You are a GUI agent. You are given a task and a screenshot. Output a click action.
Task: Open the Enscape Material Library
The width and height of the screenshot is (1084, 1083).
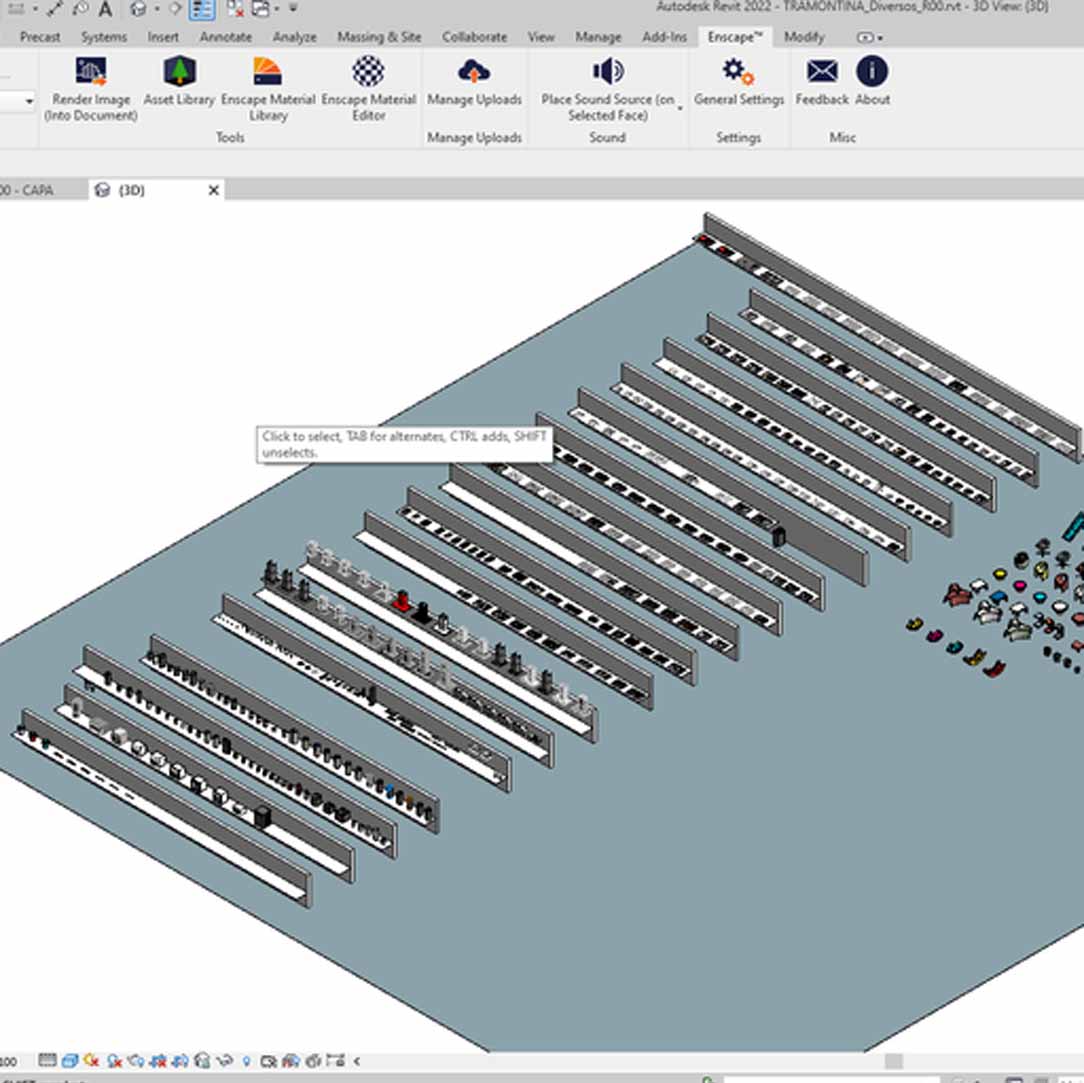(267, 72)
